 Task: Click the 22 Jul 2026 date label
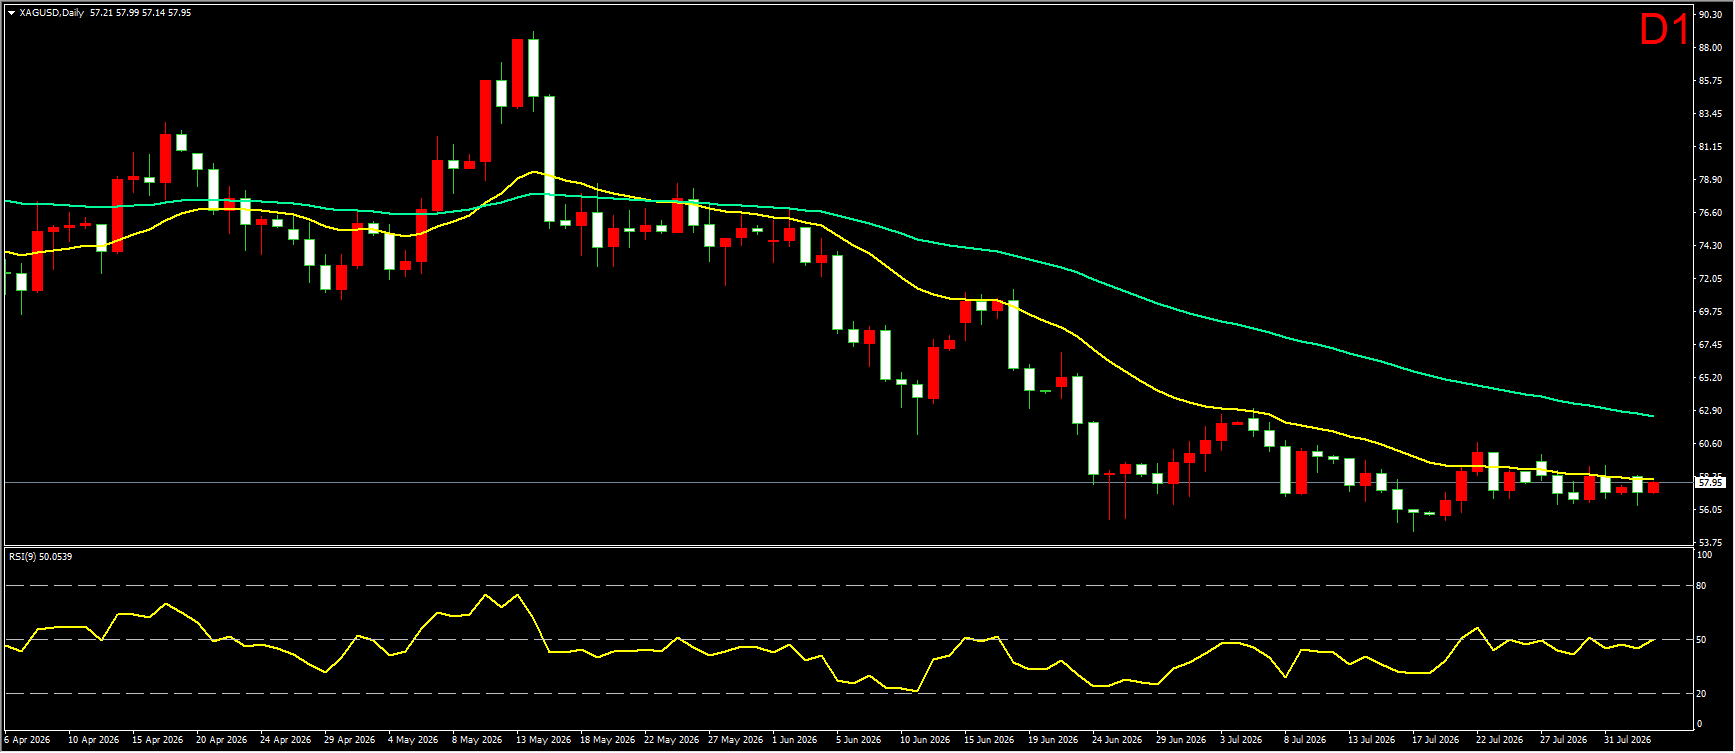point(1499,741)
